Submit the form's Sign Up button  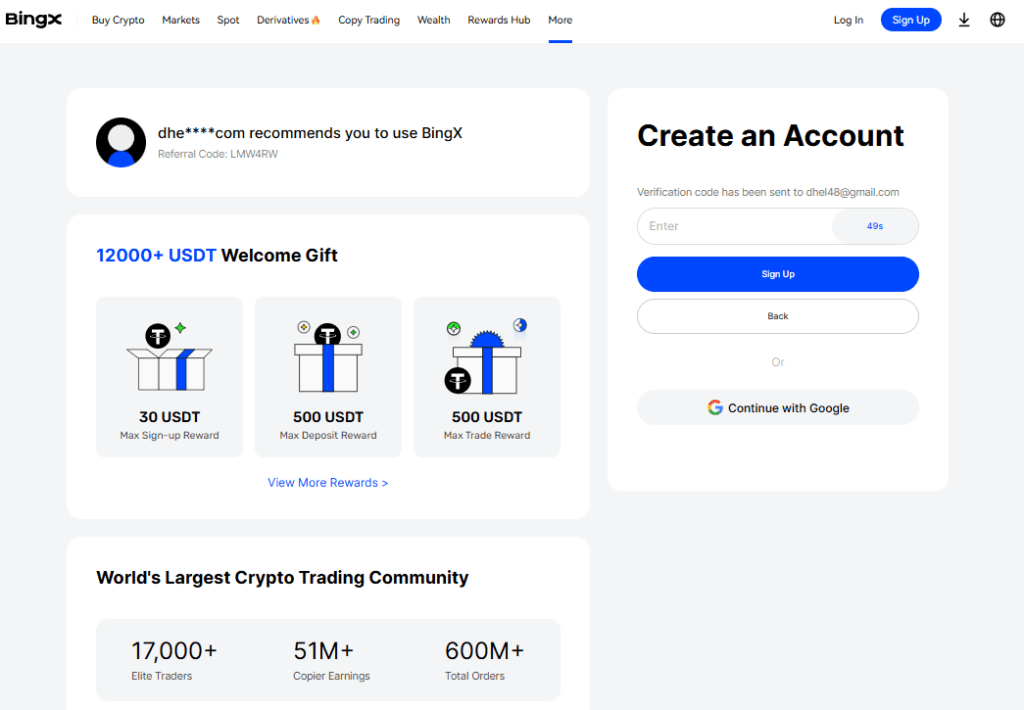coord(778,274)
